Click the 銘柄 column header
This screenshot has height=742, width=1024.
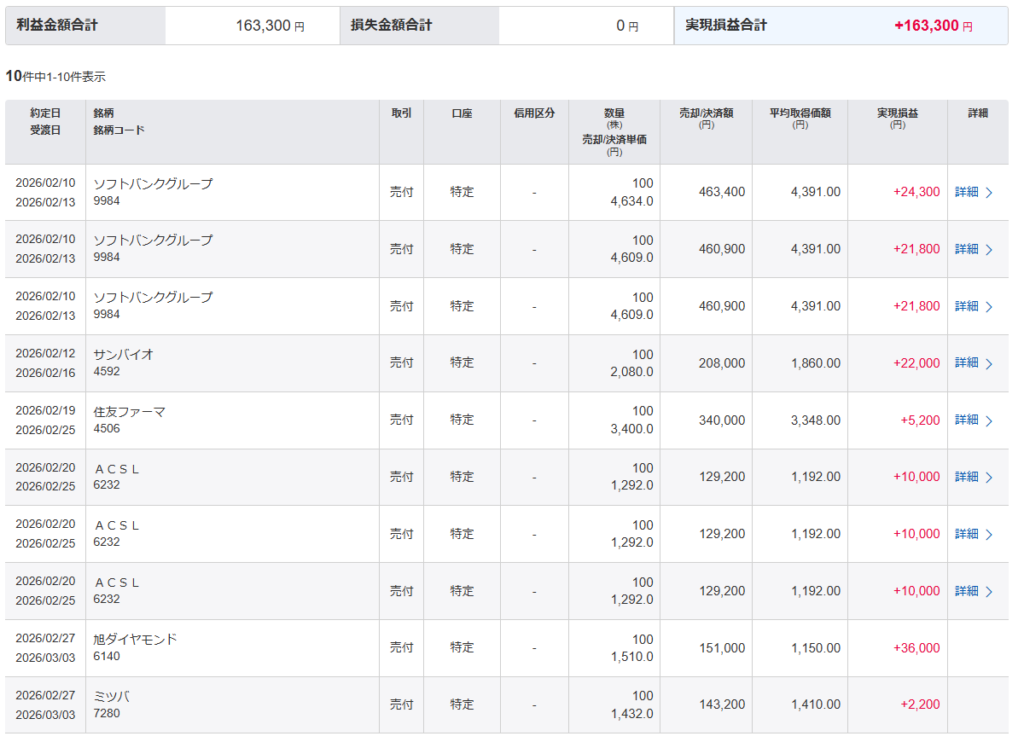click(104, 113)
